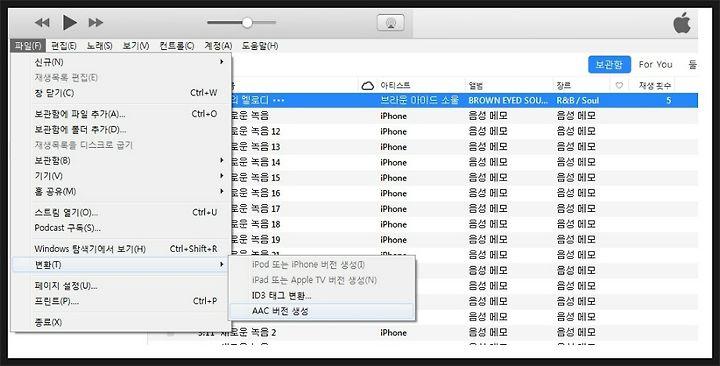This screenshot has height=366, width=720.
Task: Click the fast forward next track button
Action: pyautogui.click(x=96, y=23)
